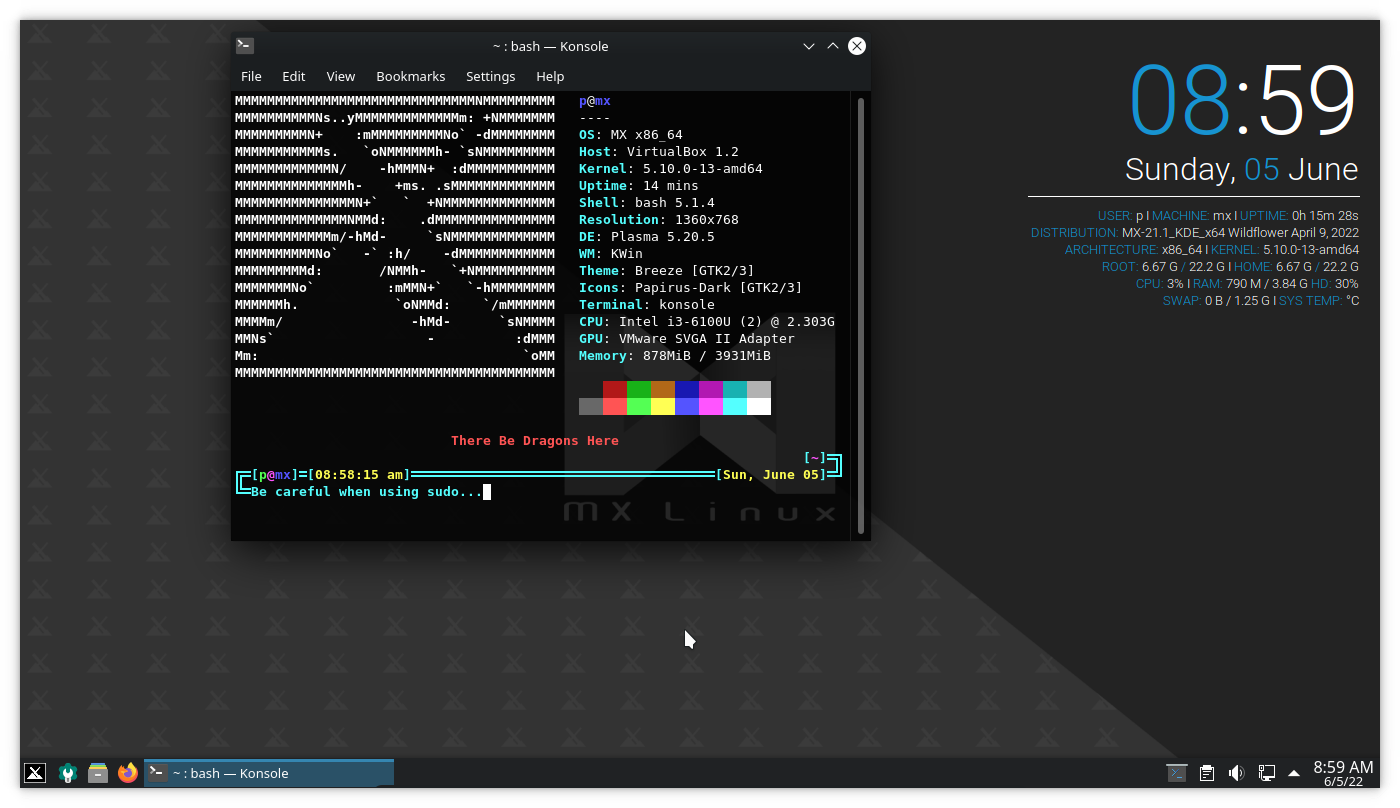This screenshot has width=1400, height=808.
Task: Click the 'Uptime: 14 mins' line
Action: tap(639, 186)
